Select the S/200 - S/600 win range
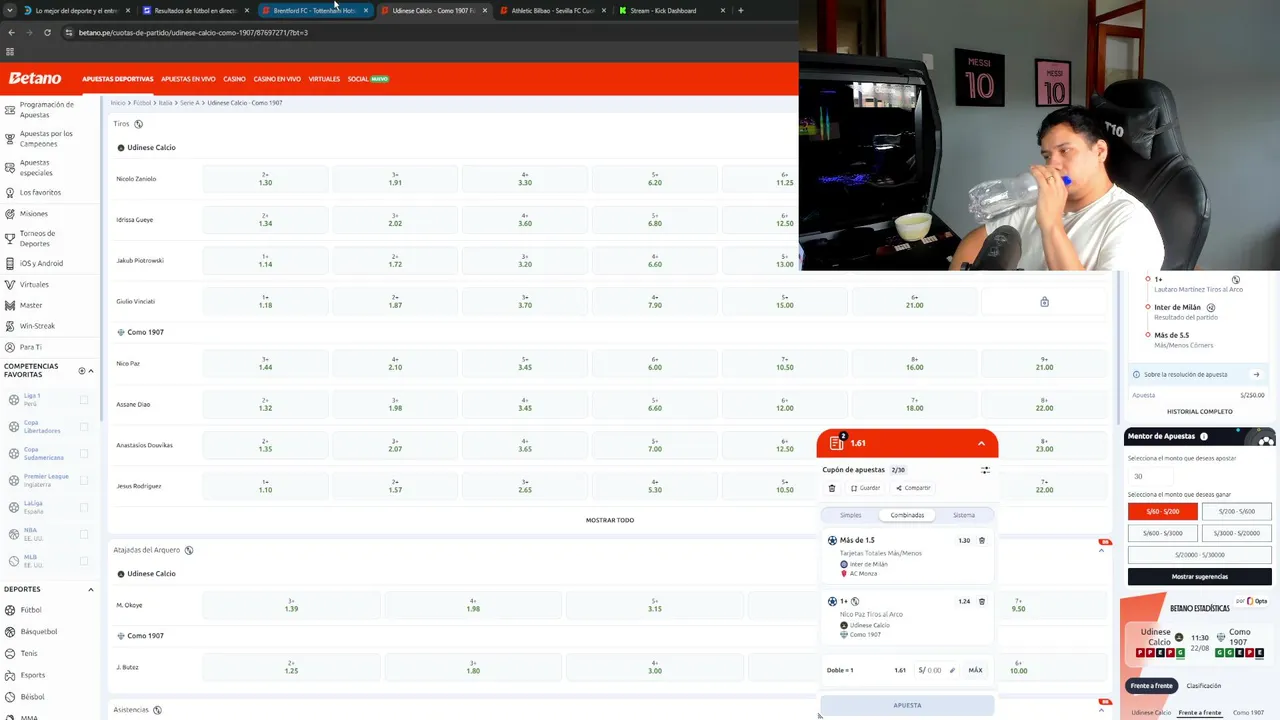Image resolution: width=1280 pixels, height=720 pixels. (1236, 511)
